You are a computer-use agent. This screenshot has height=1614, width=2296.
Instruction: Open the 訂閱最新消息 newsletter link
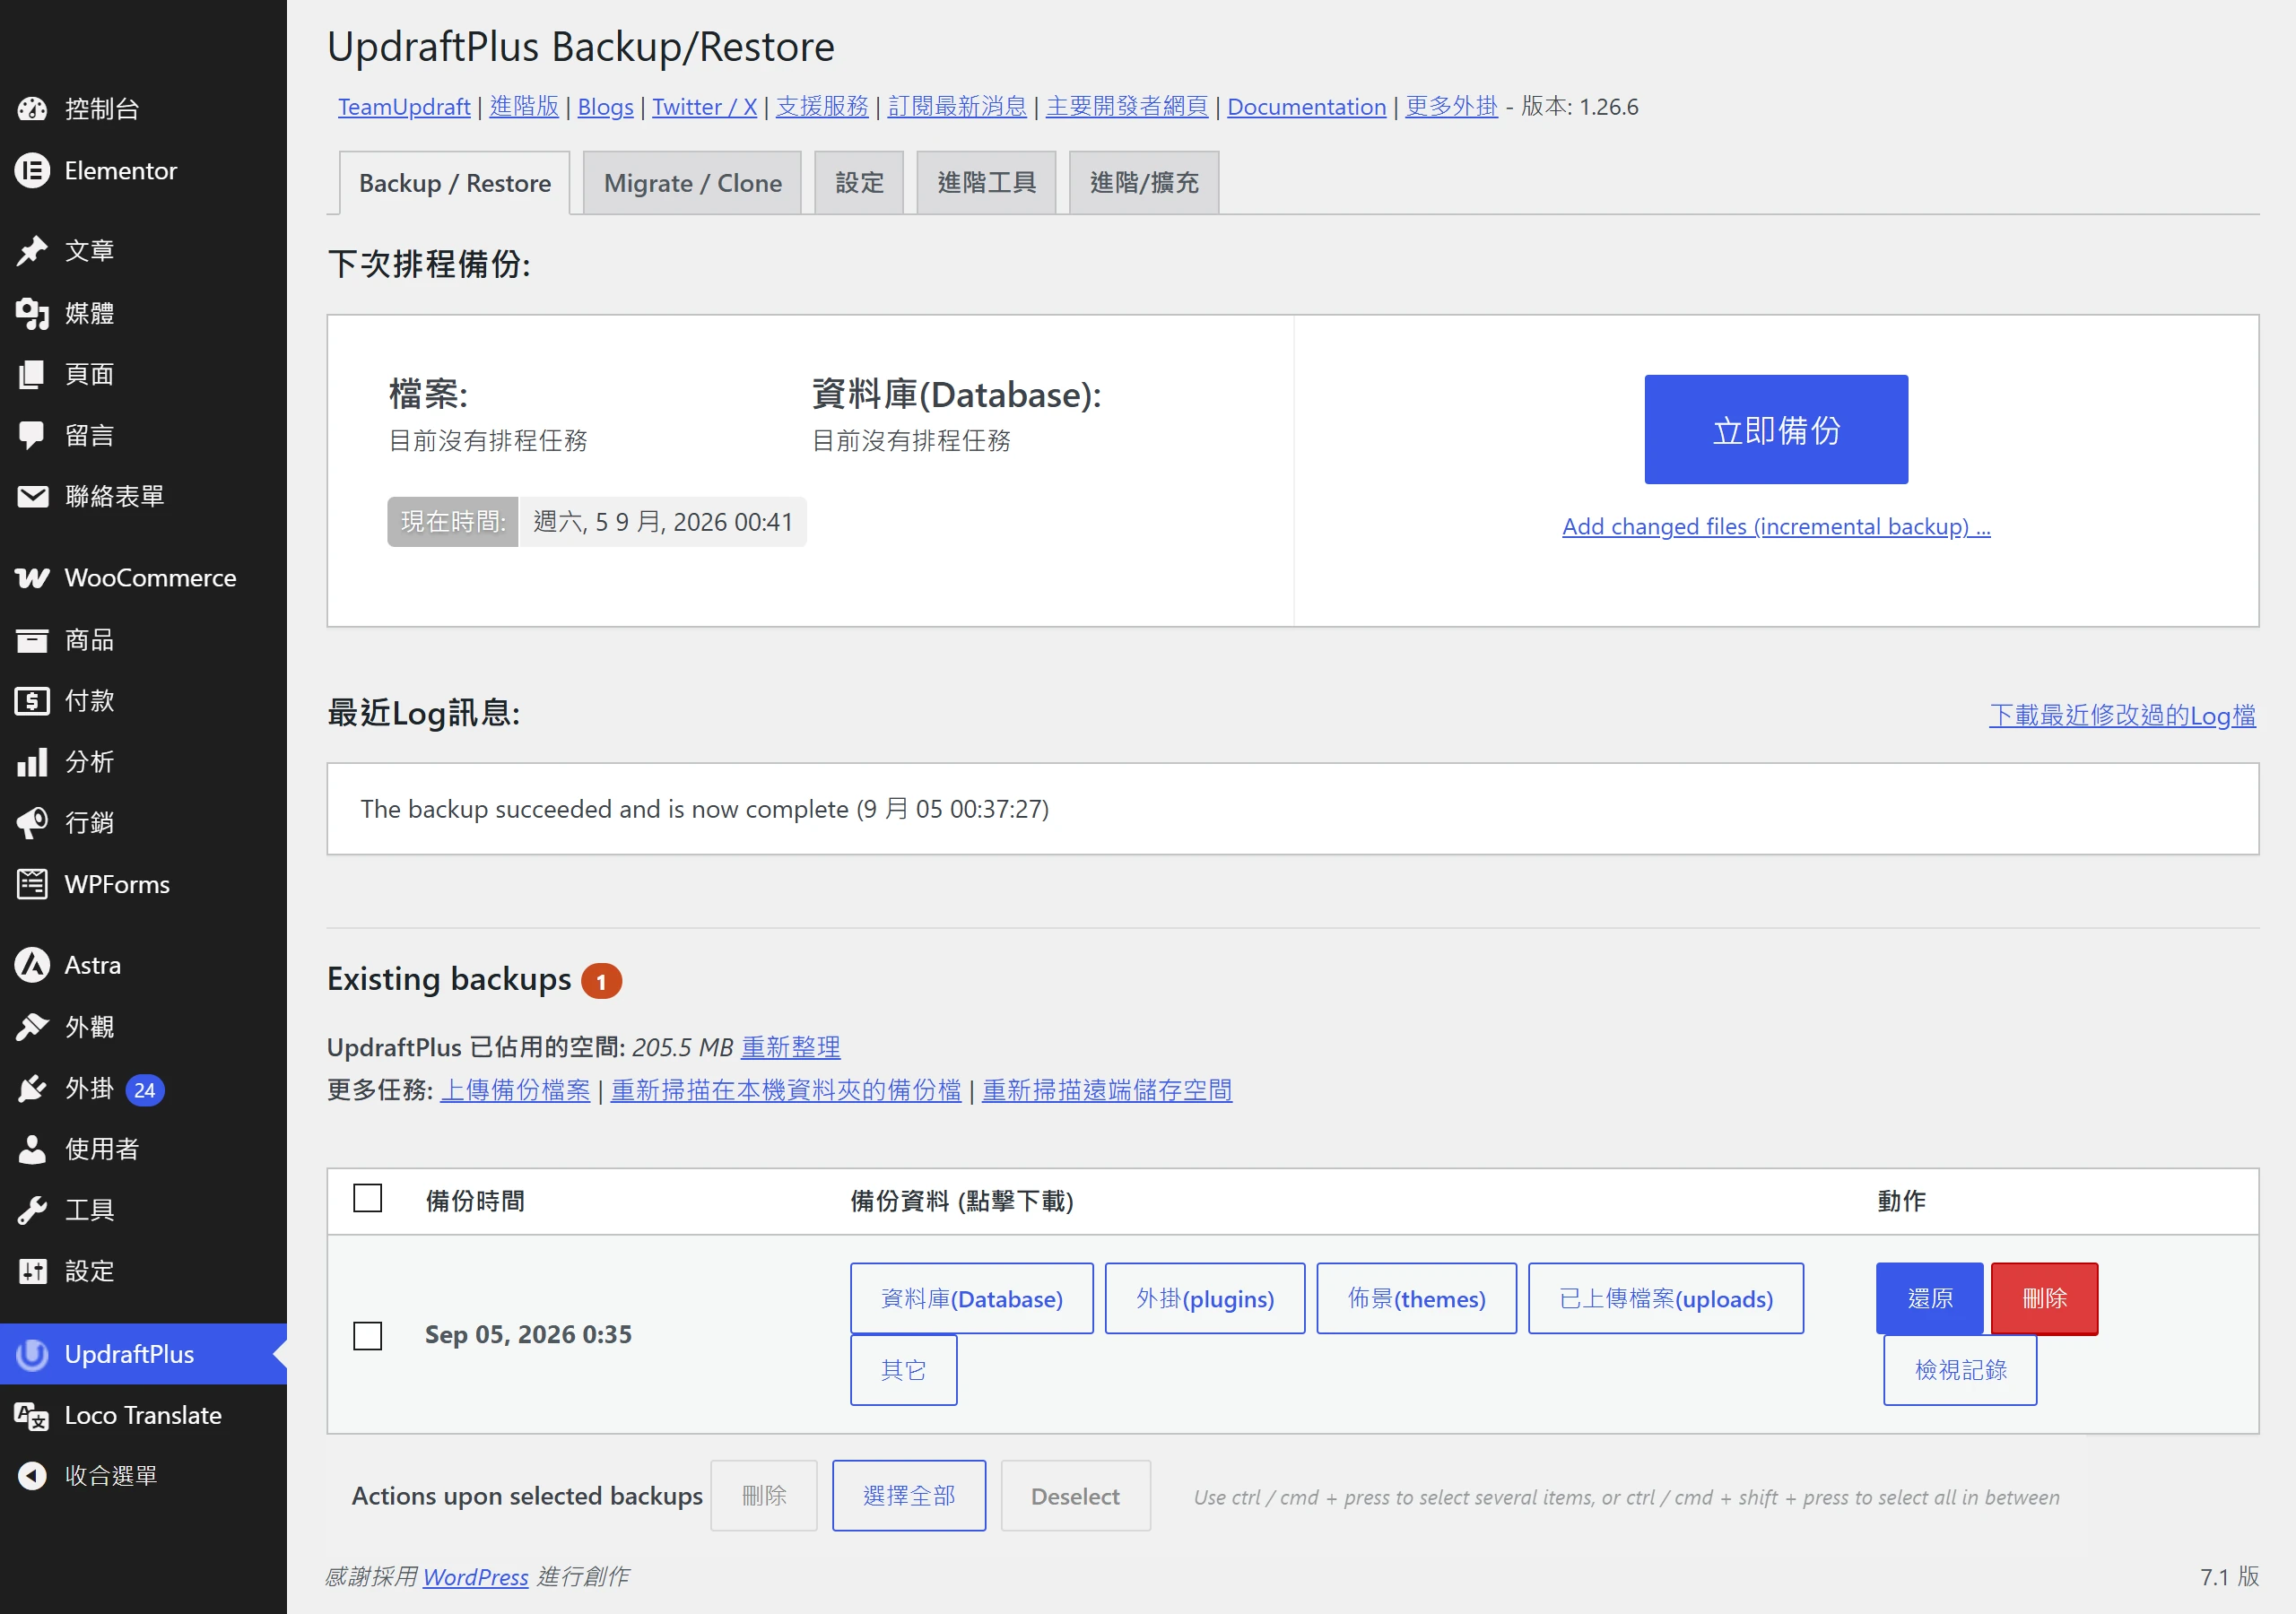click(957, 107)
